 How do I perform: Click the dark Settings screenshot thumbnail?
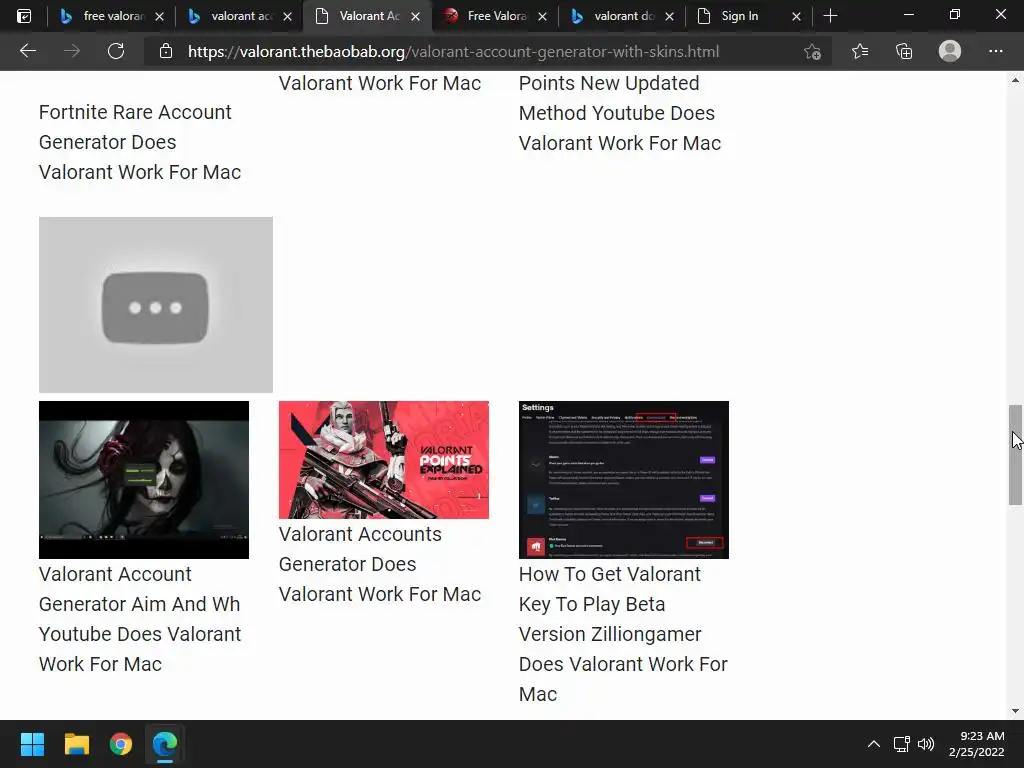coord(624,480)
